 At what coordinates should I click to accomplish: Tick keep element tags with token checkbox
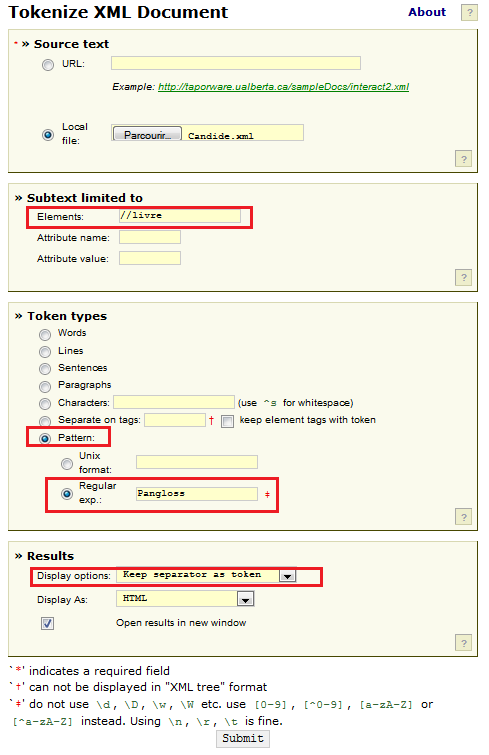[x=227, y=421]
